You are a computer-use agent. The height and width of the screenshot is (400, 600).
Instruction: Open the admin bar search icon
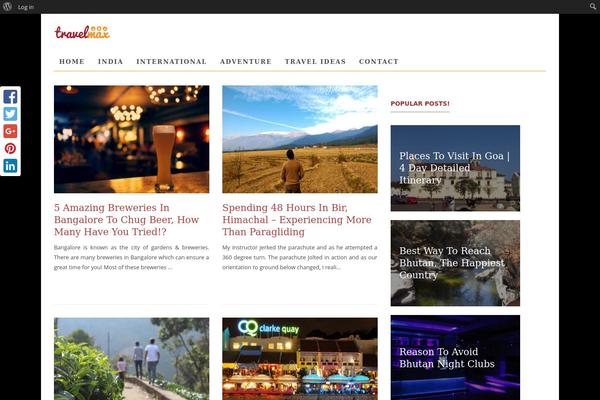coord(593,7)
